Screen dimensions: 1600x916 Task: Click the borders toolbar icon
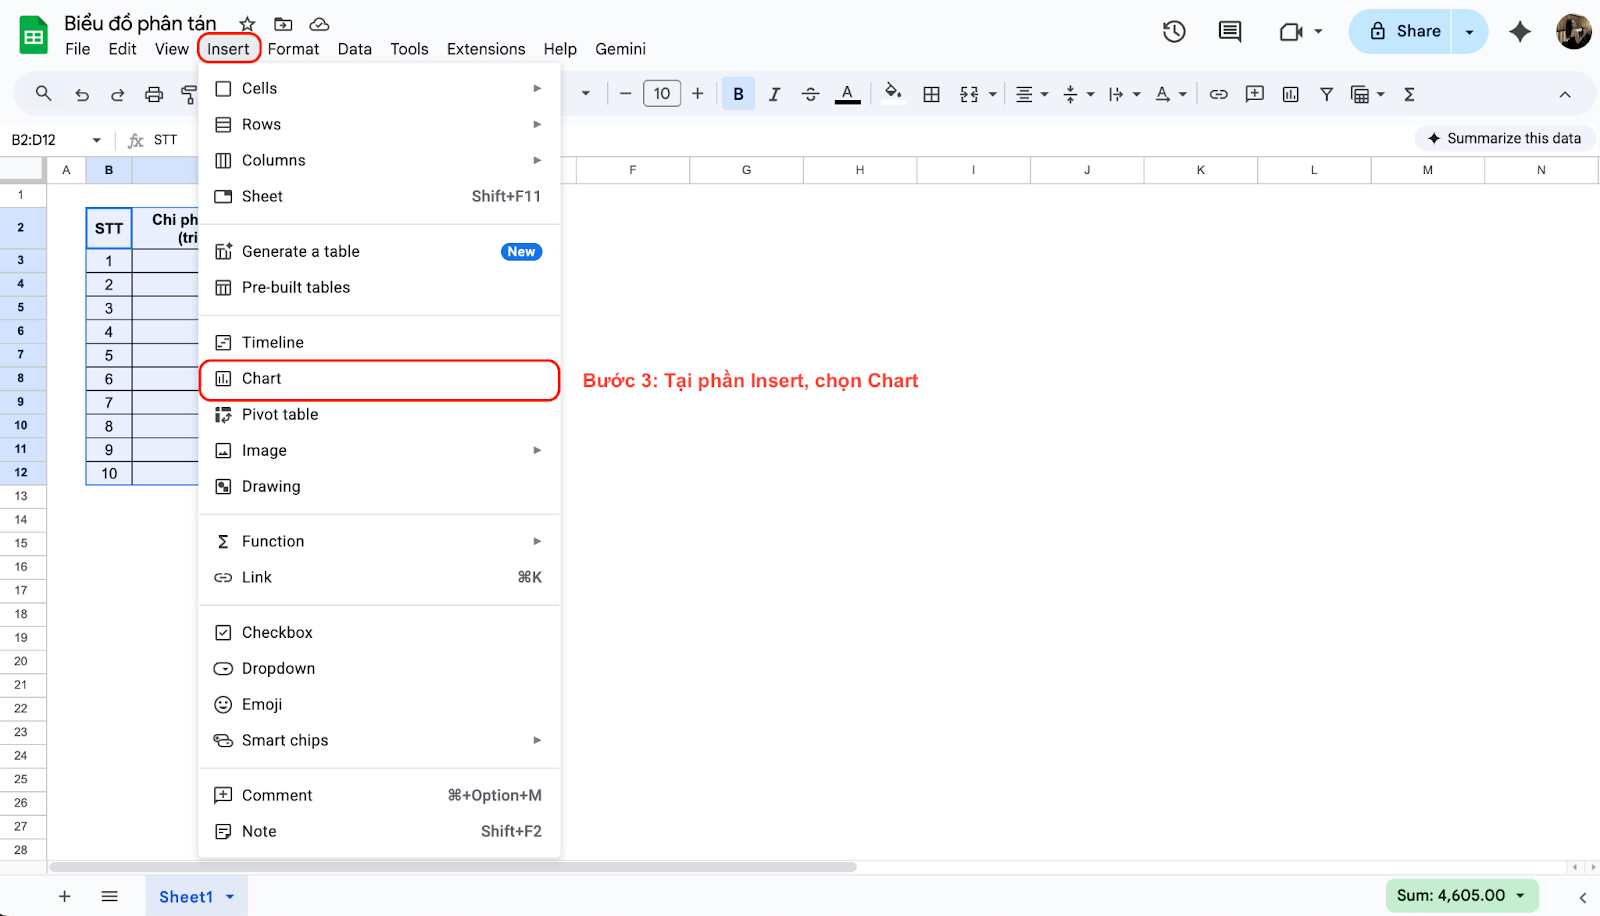click(x=931, y=94)
